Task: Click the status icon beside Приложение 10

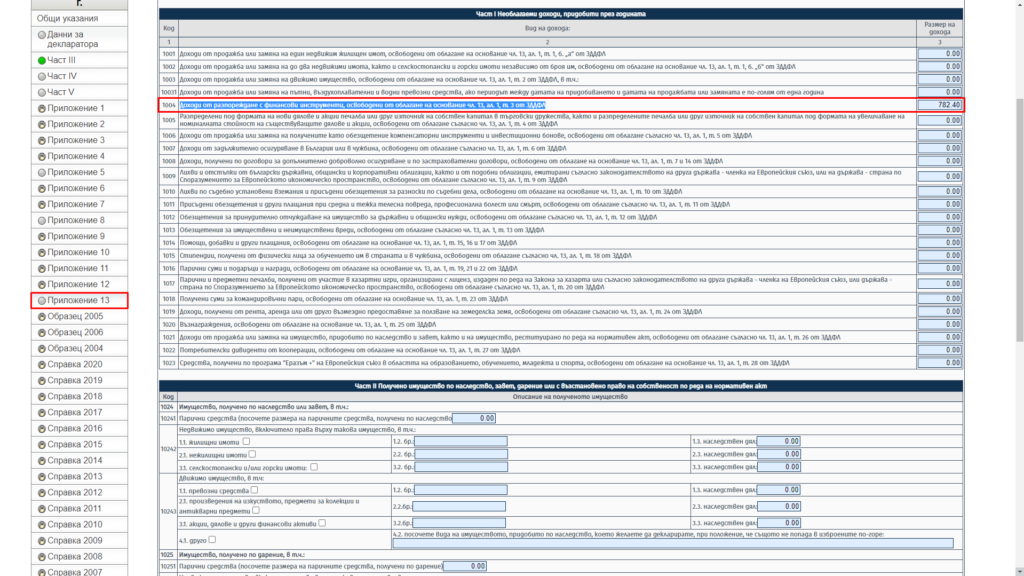Action: pyautogui.click(x=42, y=252)
